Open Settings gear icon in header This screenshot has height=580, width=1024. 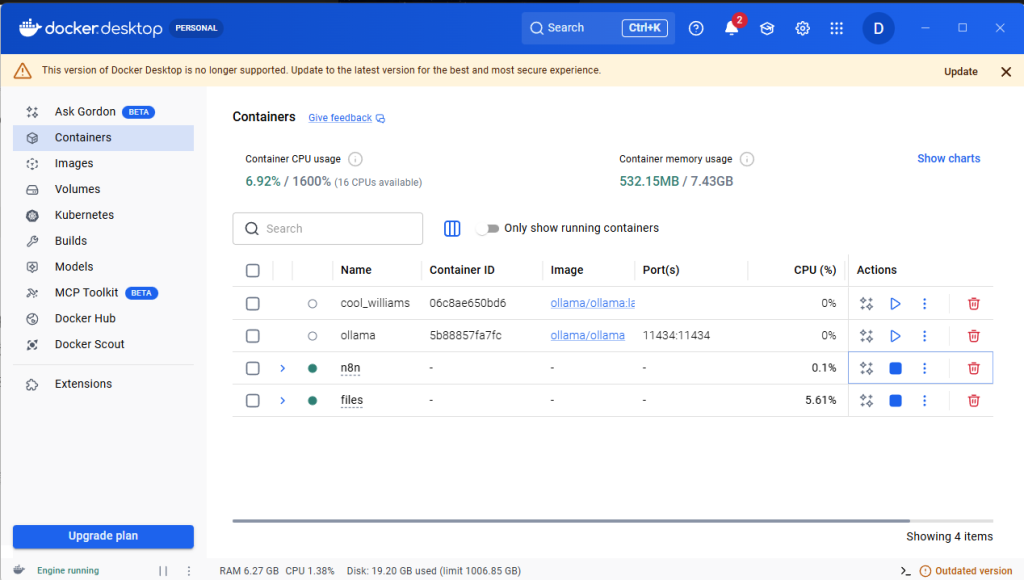click(802, 28)
